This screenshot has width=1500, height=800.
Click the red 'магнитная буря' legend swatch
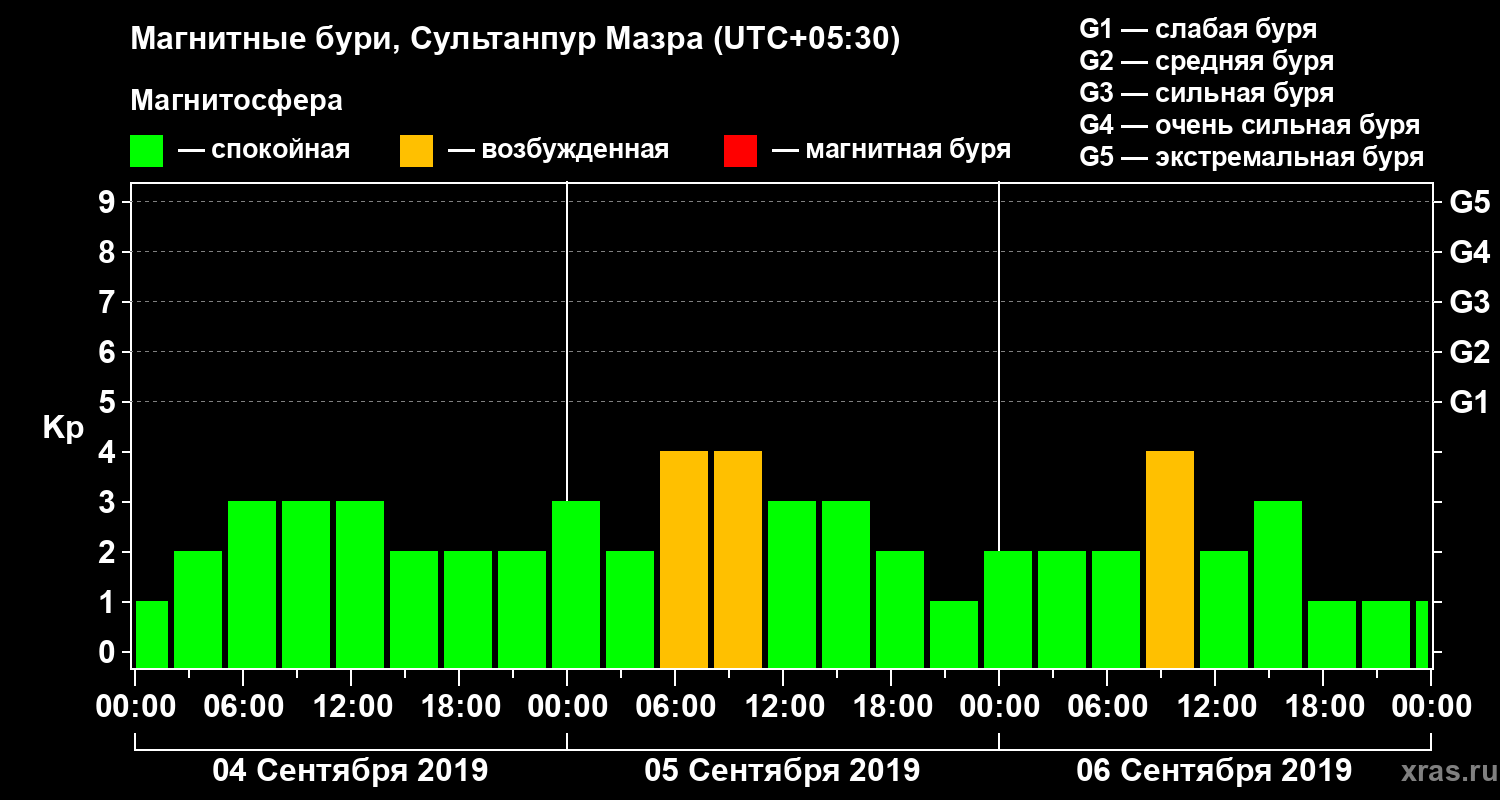tap(740, 151)
